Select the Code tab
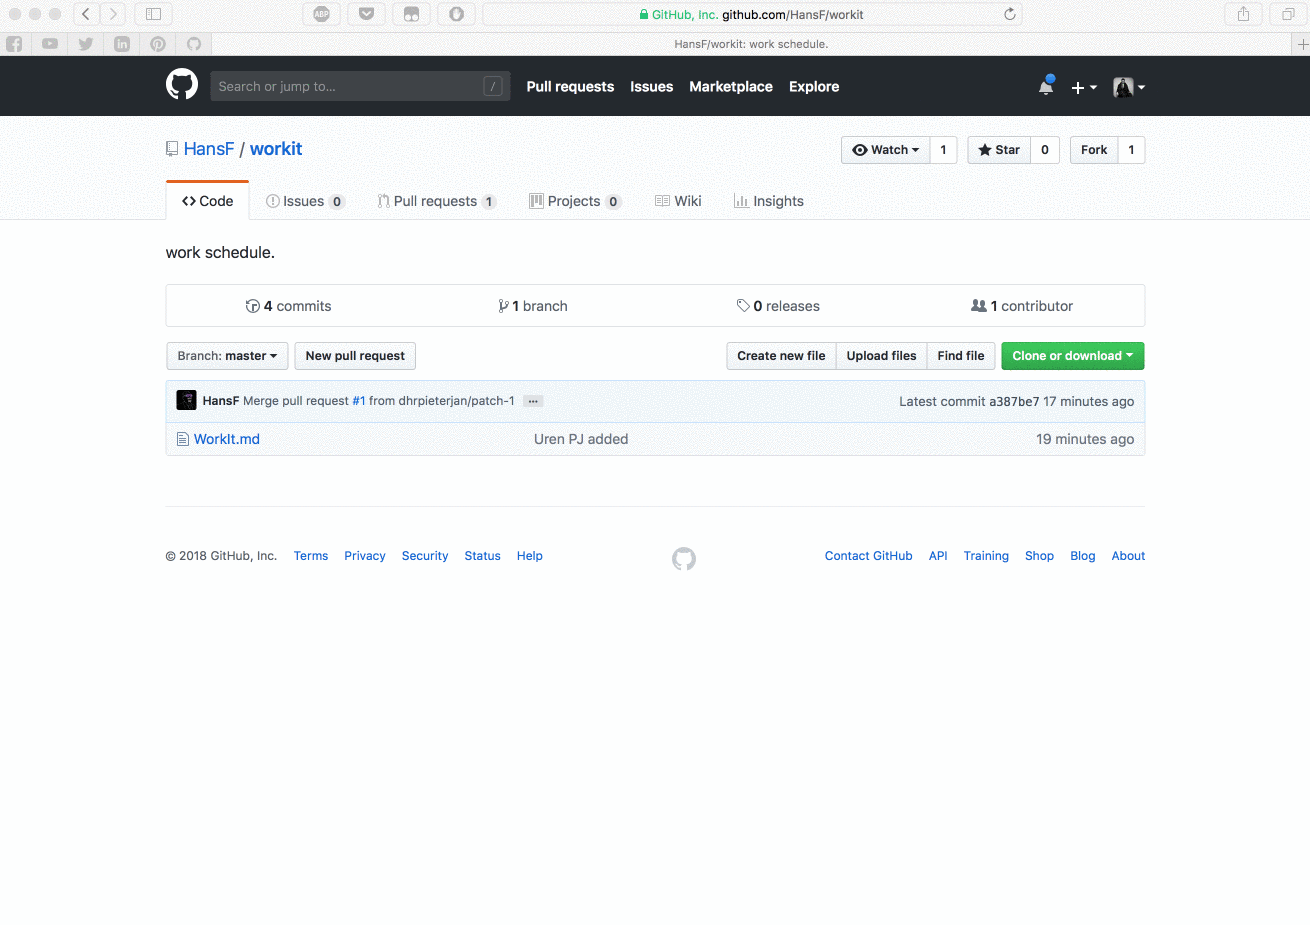 207,201
